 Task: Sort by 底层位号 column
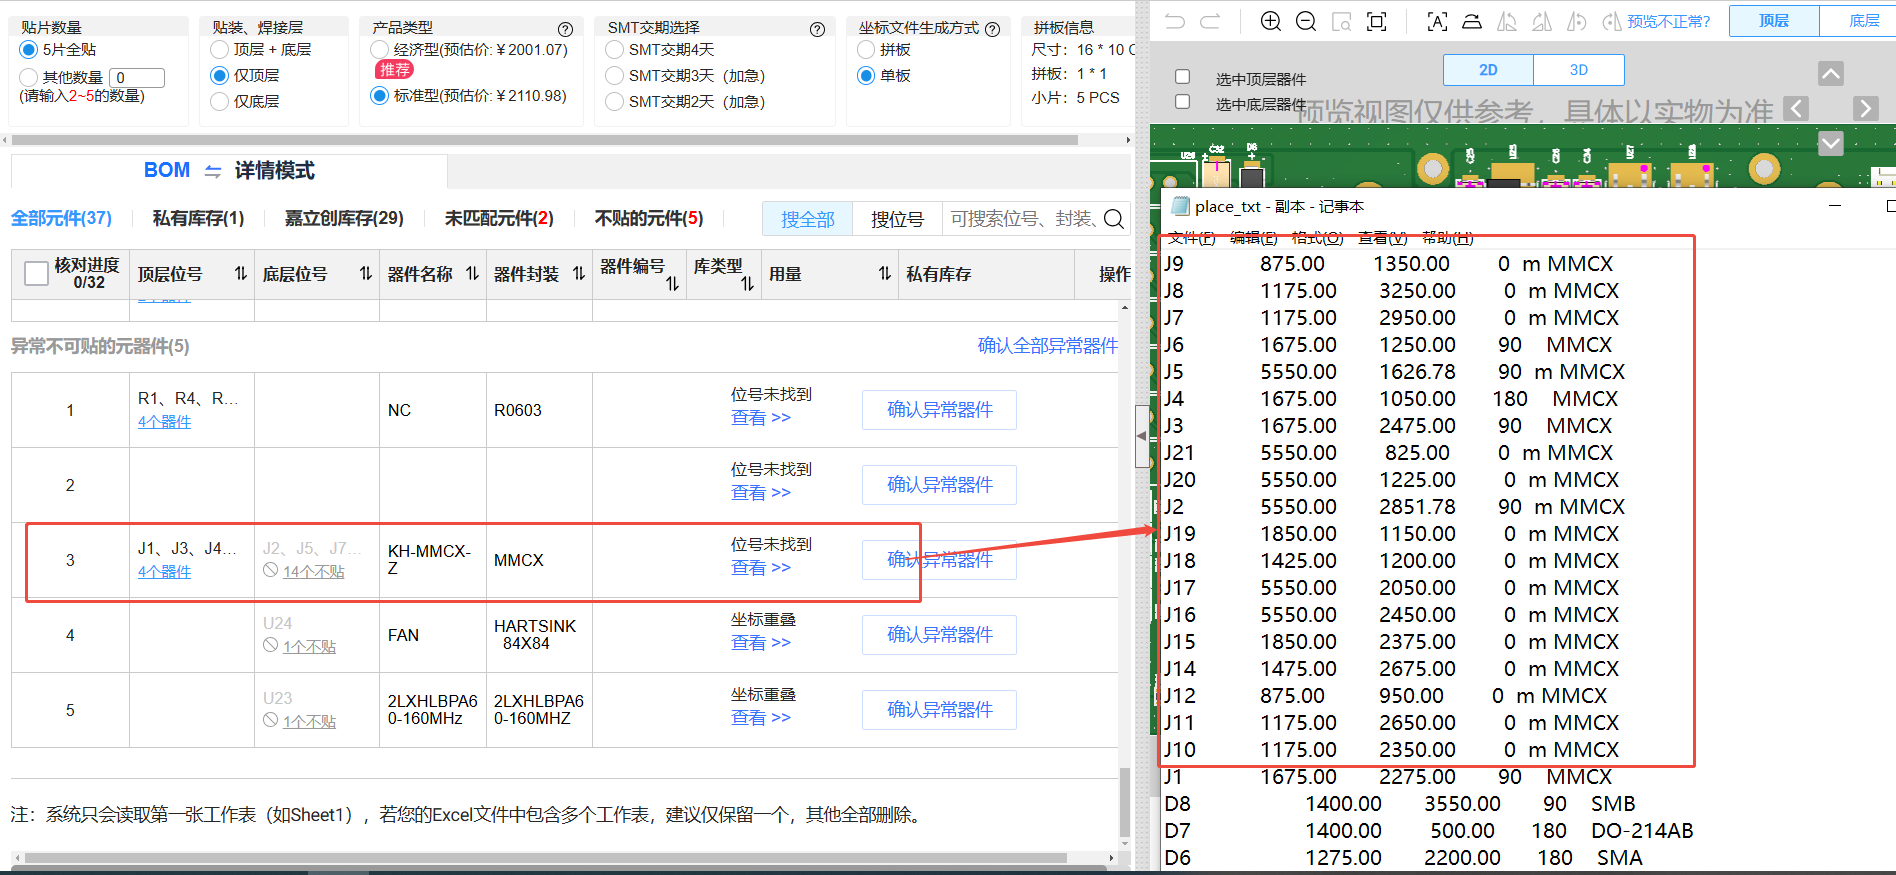tap(366, 273)
